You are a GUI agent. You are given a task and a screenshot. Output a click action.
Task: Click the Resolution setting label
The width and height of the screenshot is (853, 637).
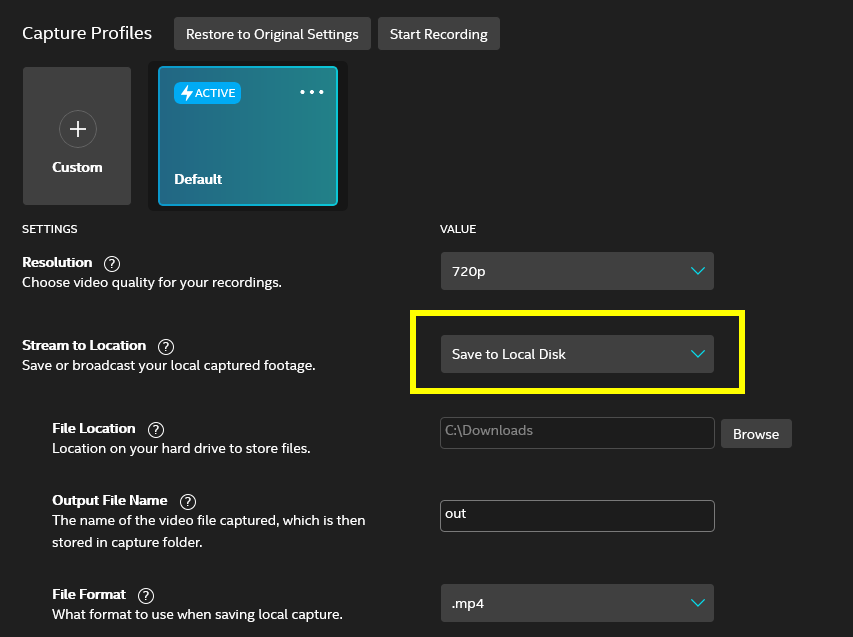[x=57, y=262]
